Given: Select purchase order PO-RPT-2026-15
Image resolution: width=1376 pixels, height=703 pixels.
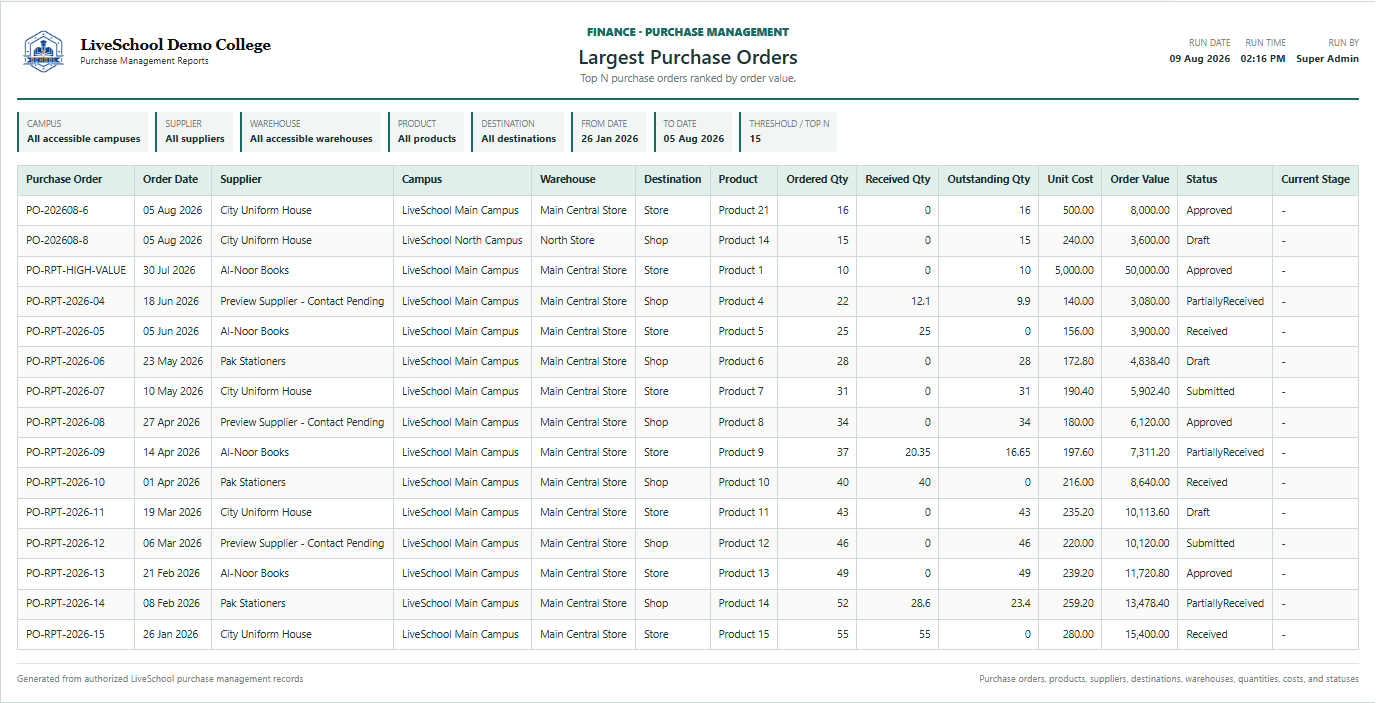Looking at the screenshot, I should click(65, 634).
